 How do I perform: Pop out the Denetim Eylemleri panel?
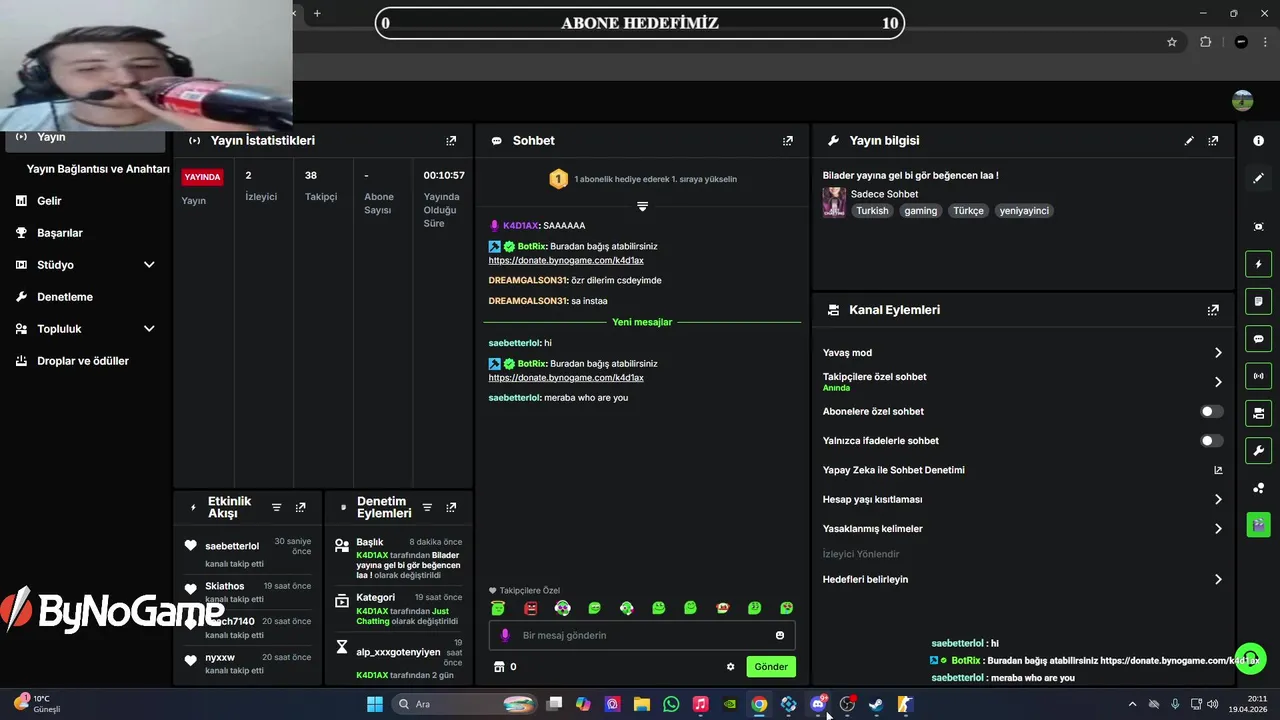[451, 508]
